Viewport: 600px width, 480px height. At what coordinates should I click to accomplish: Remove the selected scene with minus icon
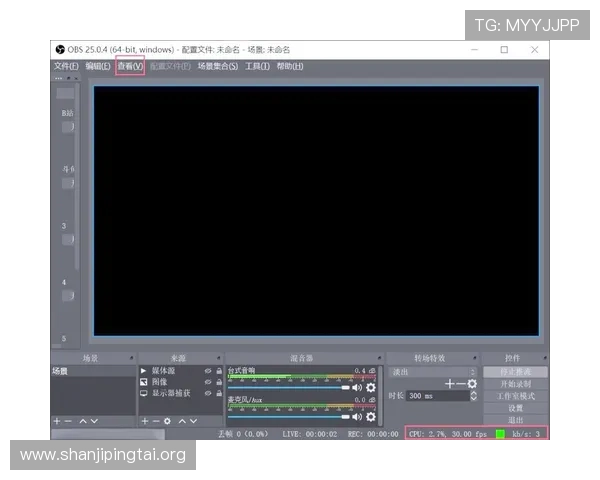click(68, 421)
